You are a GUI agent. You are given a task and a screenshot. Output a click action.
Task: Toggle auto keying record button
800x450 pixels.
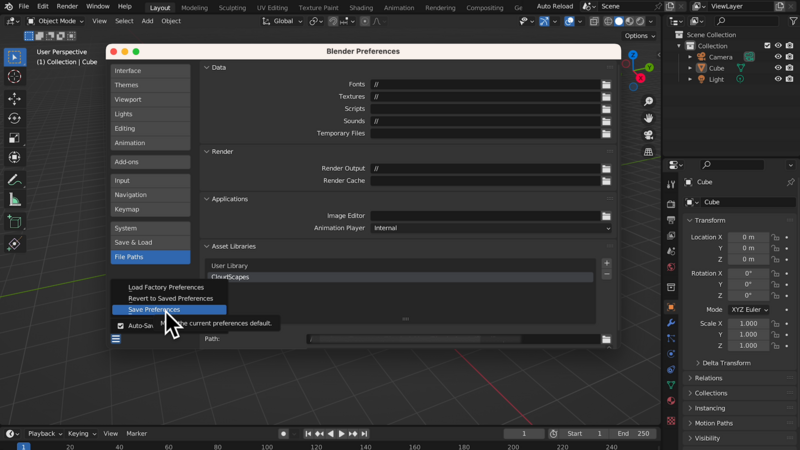click(284, 434)
